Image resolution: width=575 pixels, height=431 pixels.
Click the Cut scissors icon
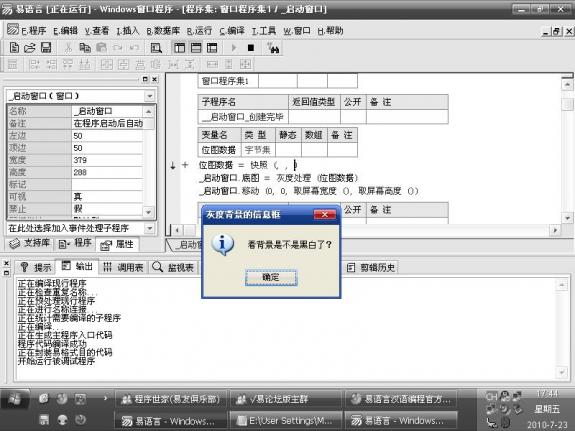pos(68,48)
